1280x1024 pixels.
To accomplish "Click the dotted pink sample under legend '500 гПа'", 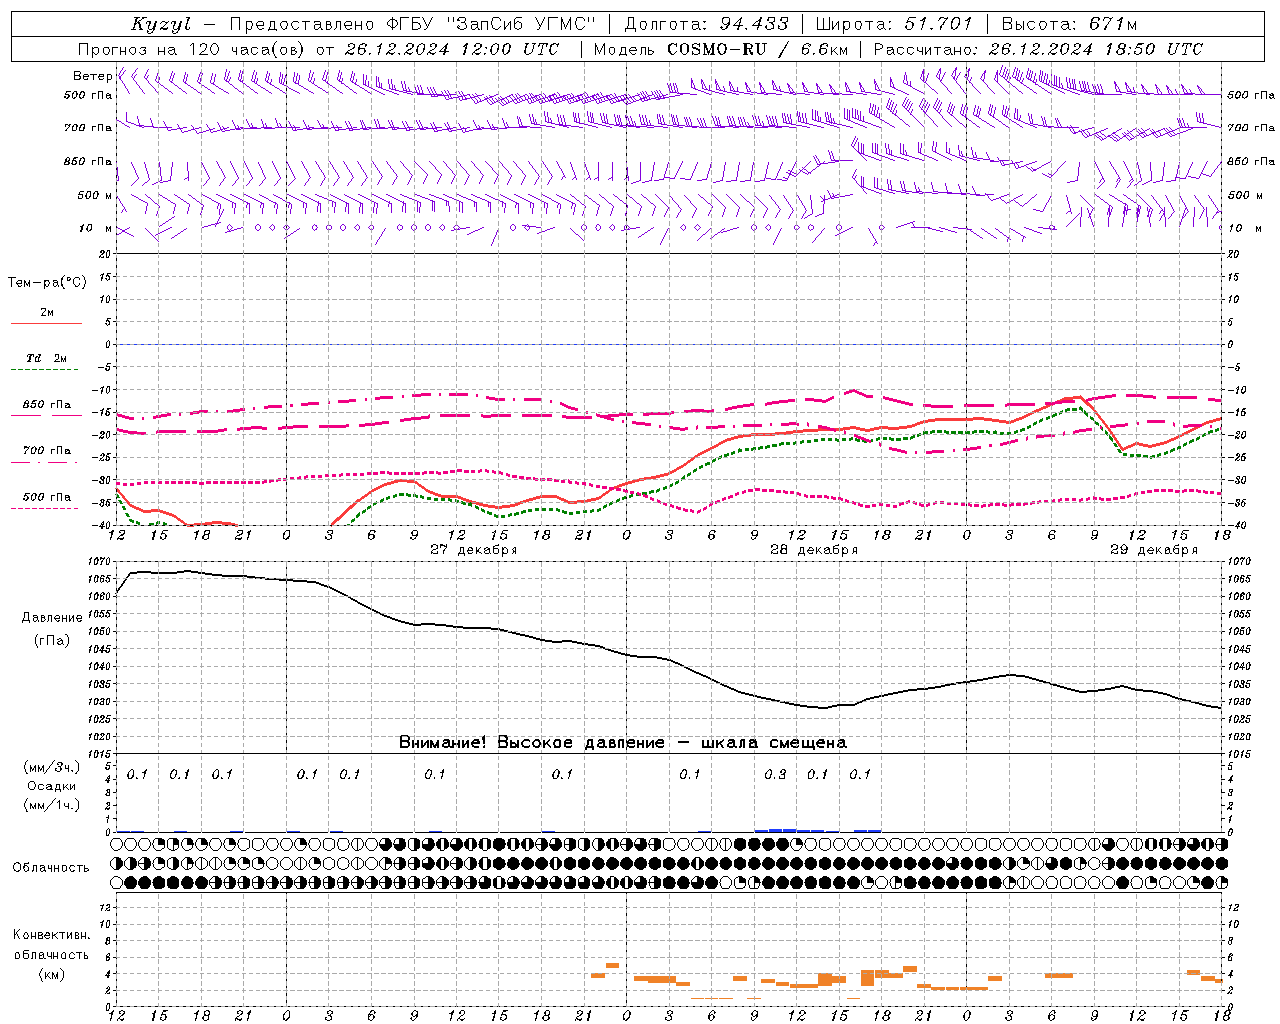I will [44, 508].
